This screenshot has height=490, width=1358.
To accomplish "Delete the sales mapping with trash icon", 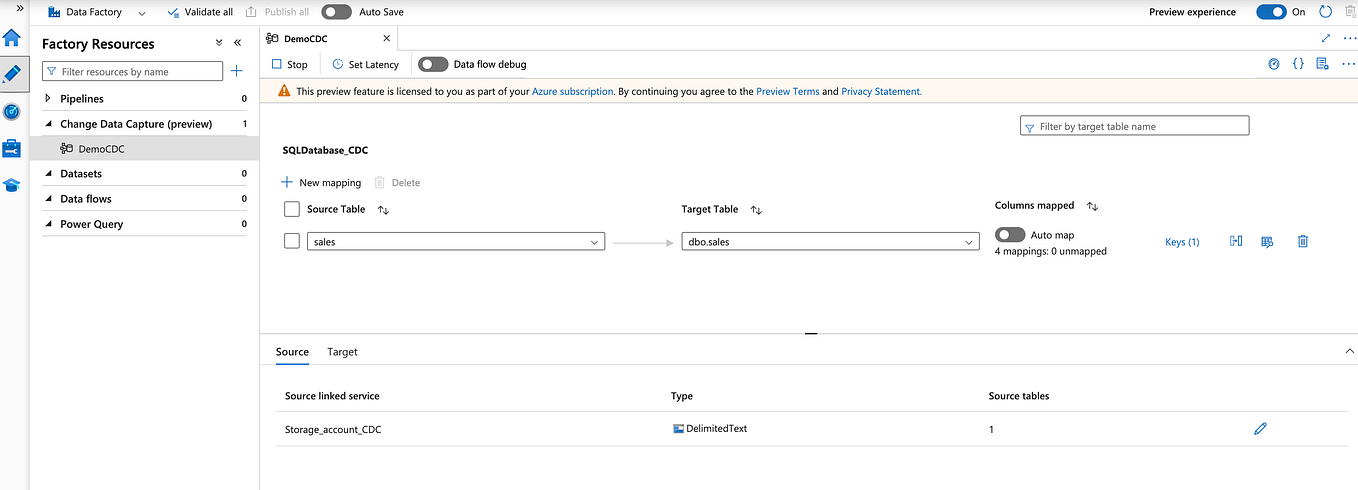I will click(1302, 241).
